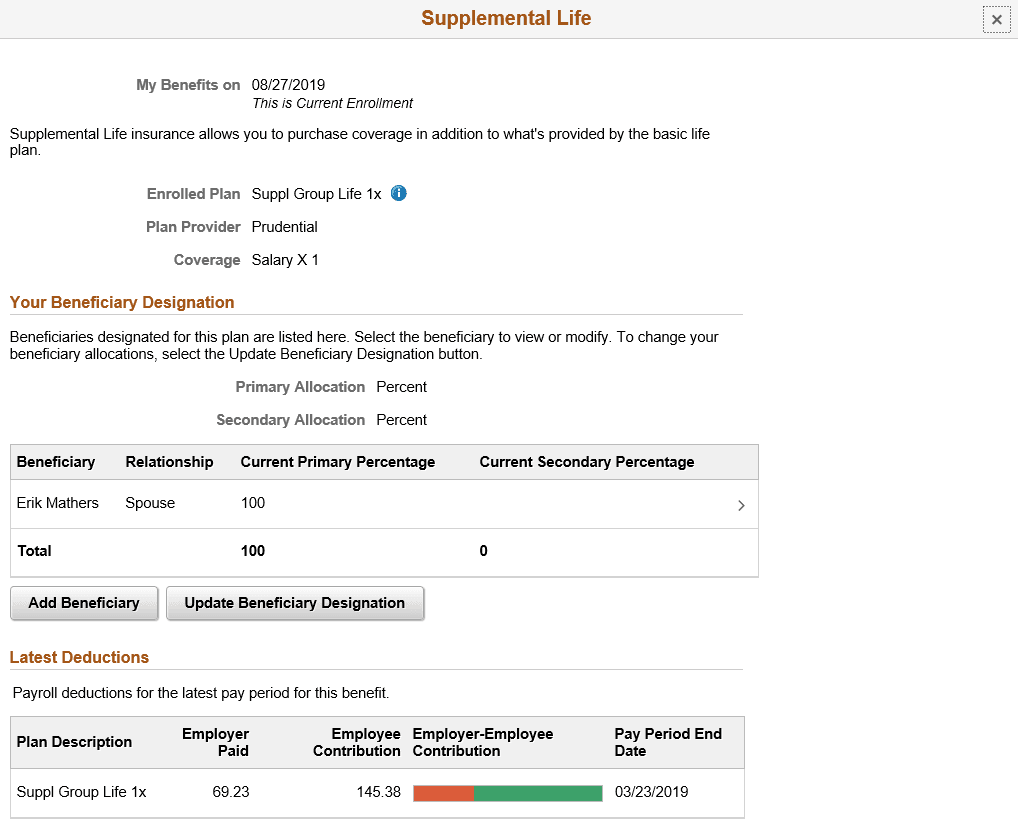Select the Plan Provider value Prudential

pos(284,227)
